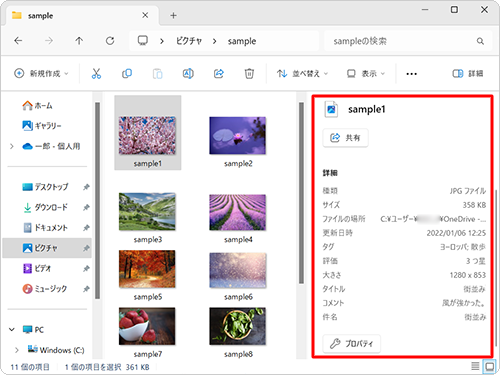Image resolution: width=500 pixels, height=375 pixels.
Task: Open the 表示 view dropdown
Action: [366, 73]
